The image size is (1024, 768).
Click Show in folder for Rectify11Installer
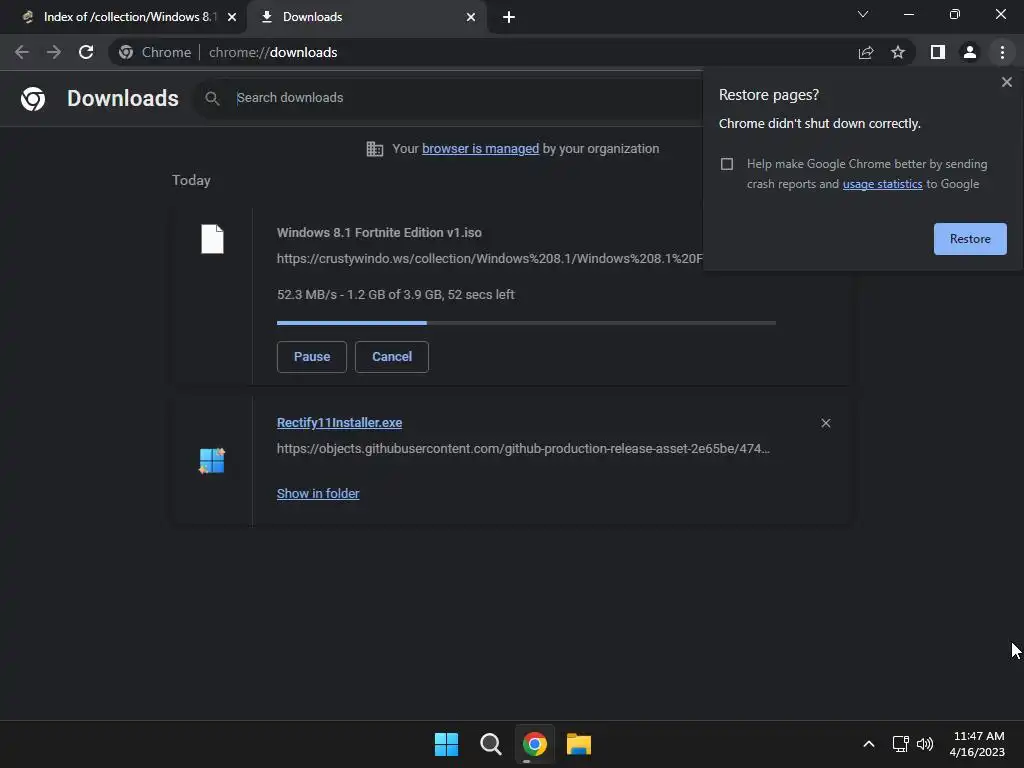coord(318,494)
